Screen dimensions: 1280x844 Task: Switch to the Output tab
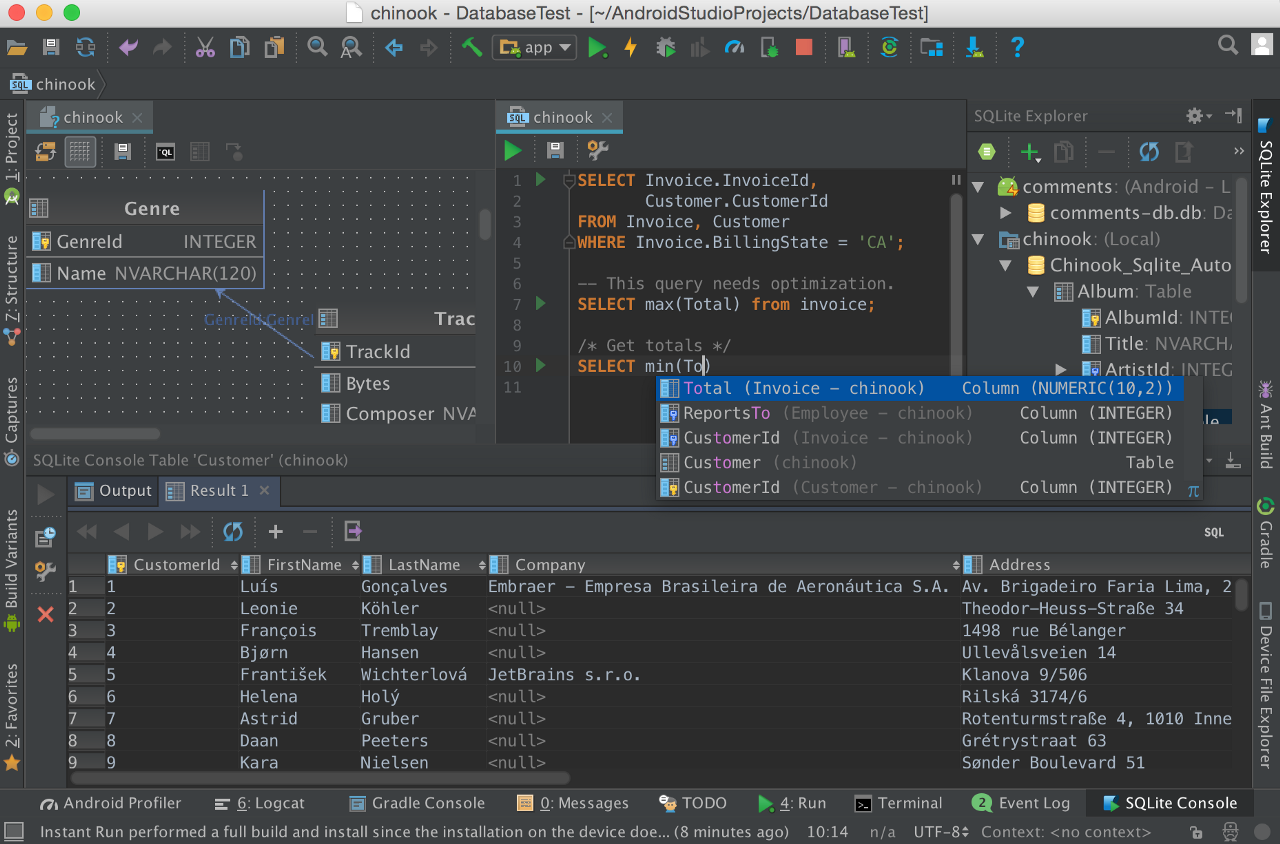pyautogui.click(x=114, y=491)
